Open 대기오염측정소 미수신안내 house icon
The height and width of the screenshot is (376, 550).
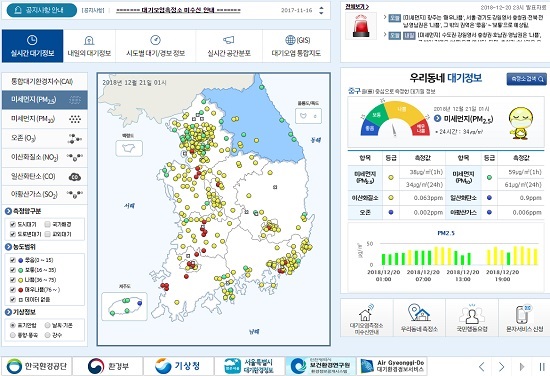pyautogui.click(x=366, y=313)
